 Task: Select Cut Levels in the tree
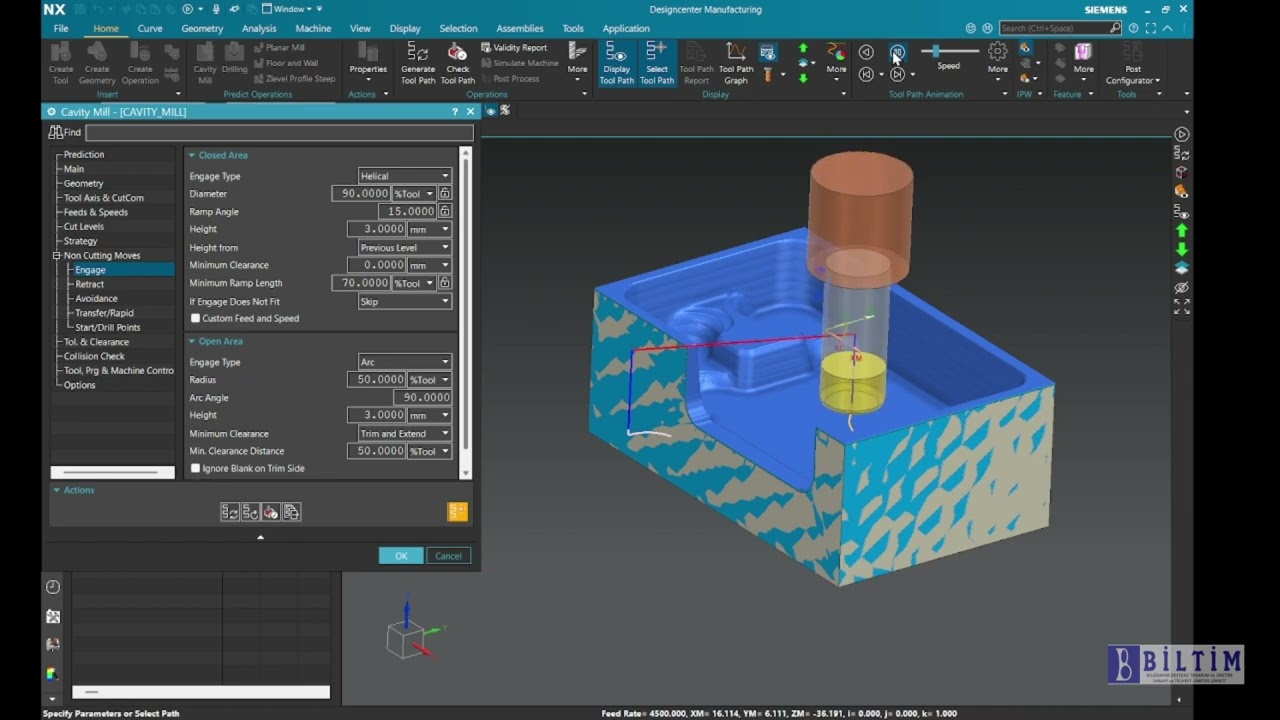[84, 227]
